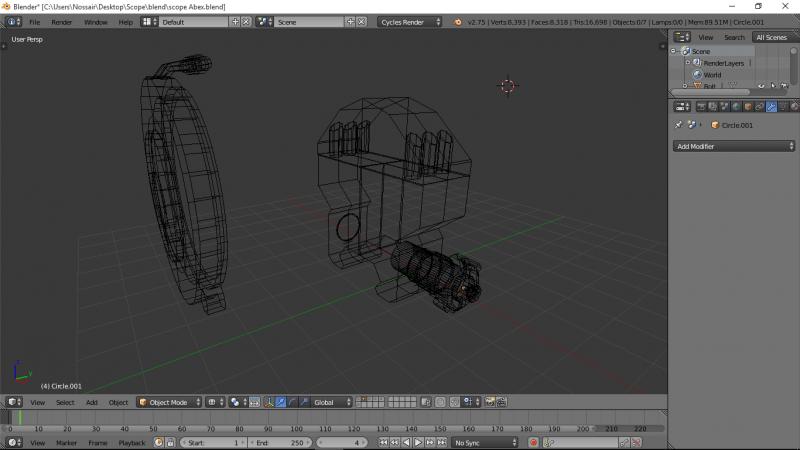Delete the Scene with X icon

pyautogui.click(x=361, y=22)
